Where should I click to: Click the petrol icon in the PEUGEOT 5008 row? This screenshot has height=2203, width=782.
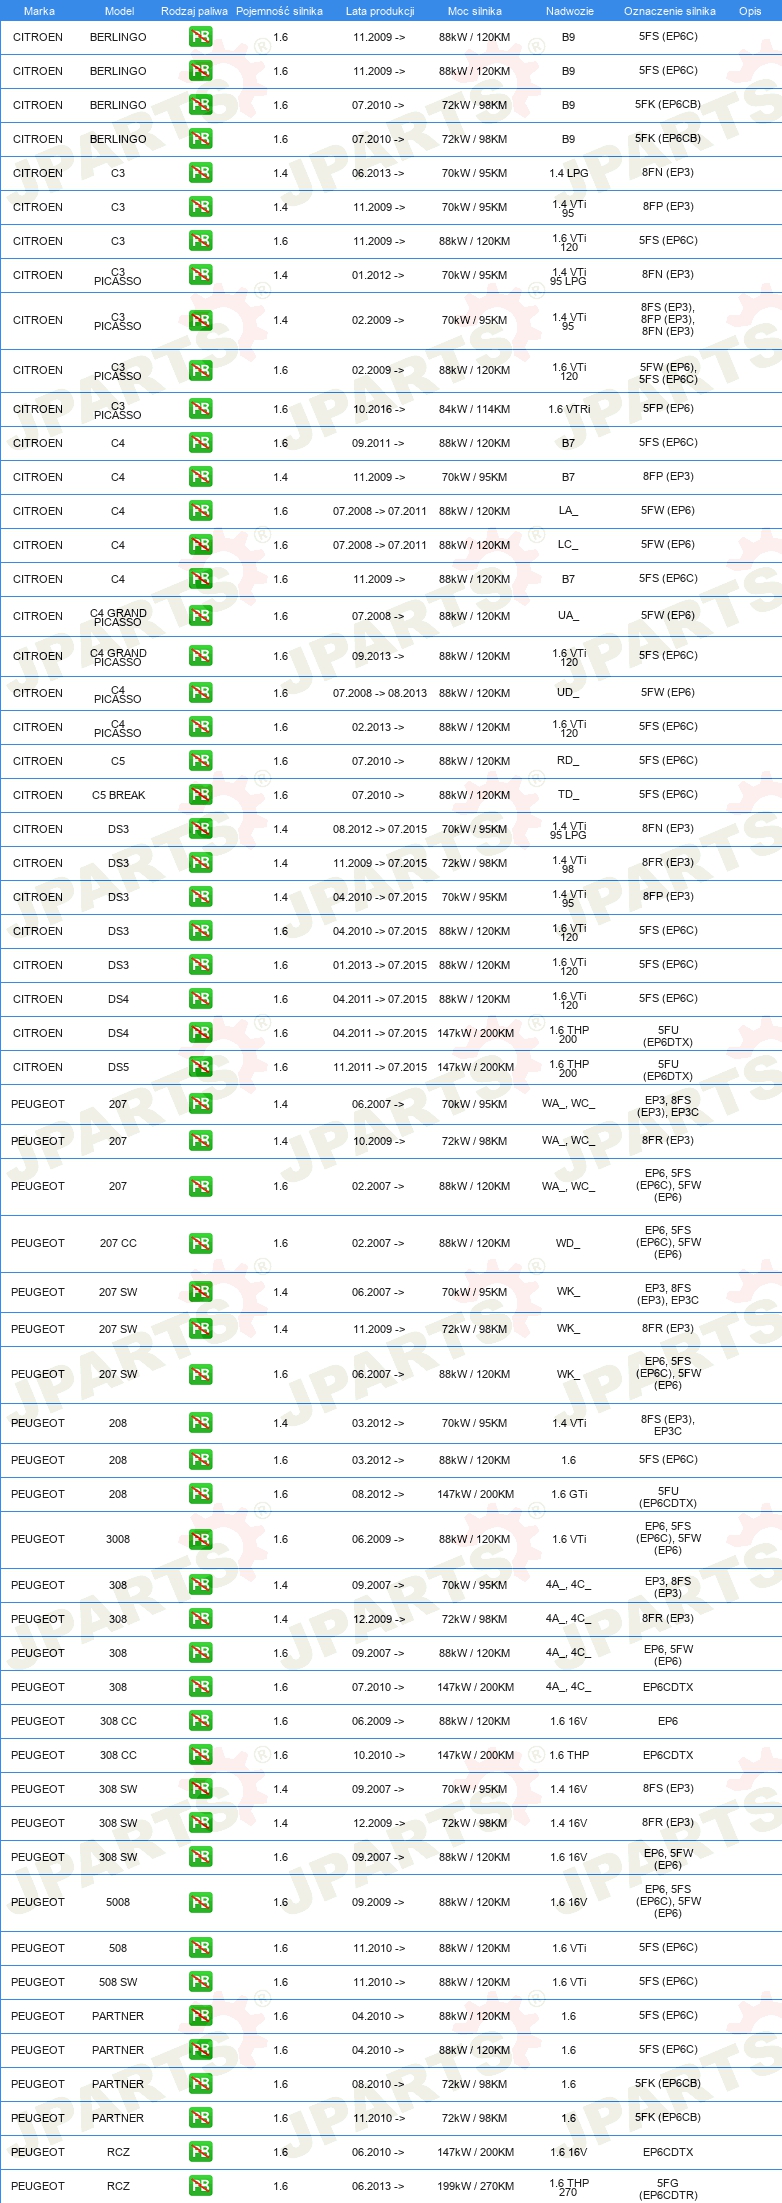coord(200,1902)
